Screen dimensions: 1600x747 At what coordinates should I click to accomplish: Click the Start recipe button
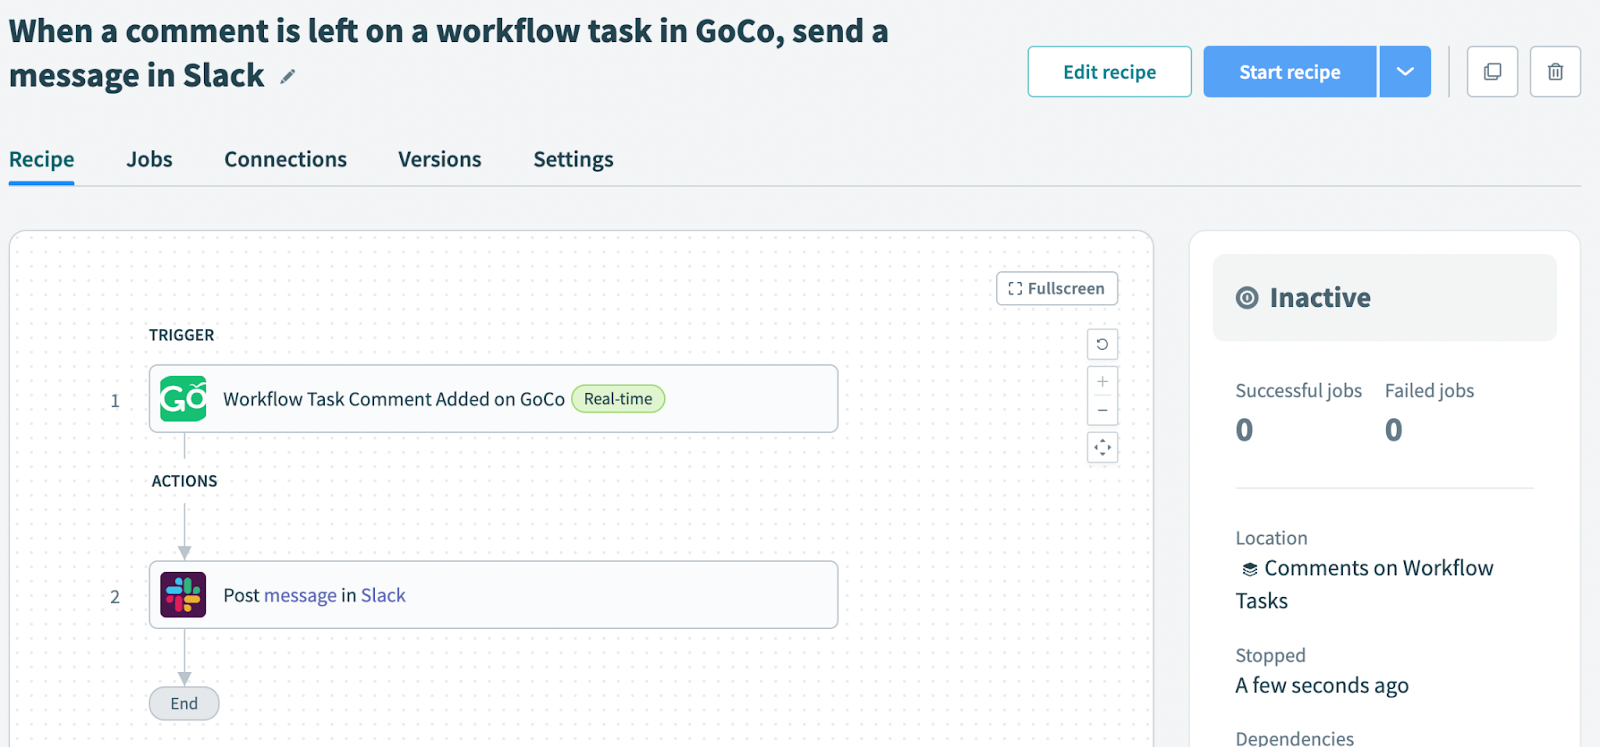[1290, 72]
